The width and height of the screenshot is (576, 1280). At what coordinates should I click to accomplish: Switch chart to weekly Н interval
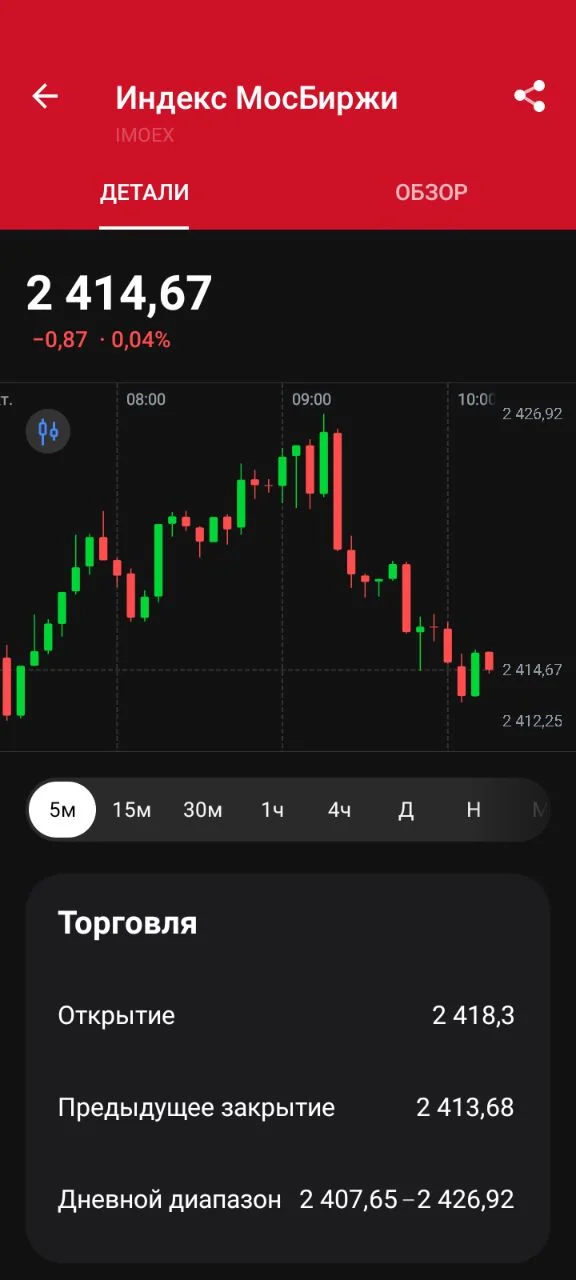click(473, 809)
